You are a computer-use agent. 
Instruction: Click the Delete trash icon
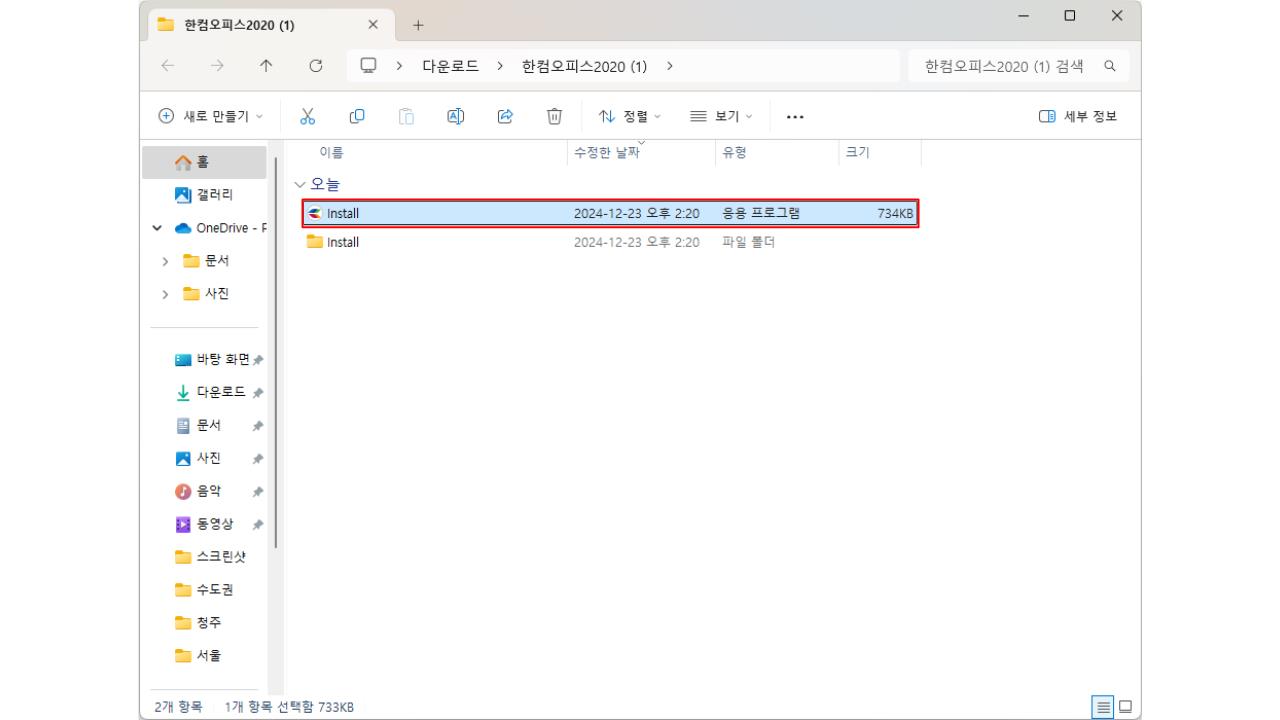click(x=554, y=116)
